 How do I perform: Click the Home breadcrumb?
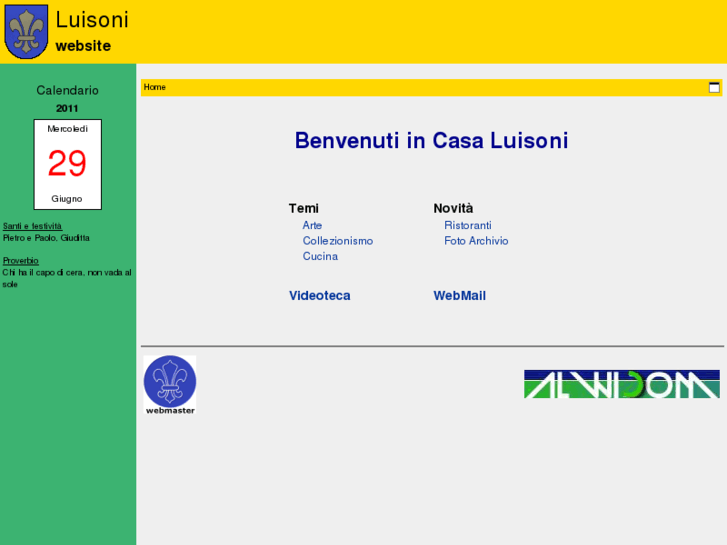click(x=154, y=87)
